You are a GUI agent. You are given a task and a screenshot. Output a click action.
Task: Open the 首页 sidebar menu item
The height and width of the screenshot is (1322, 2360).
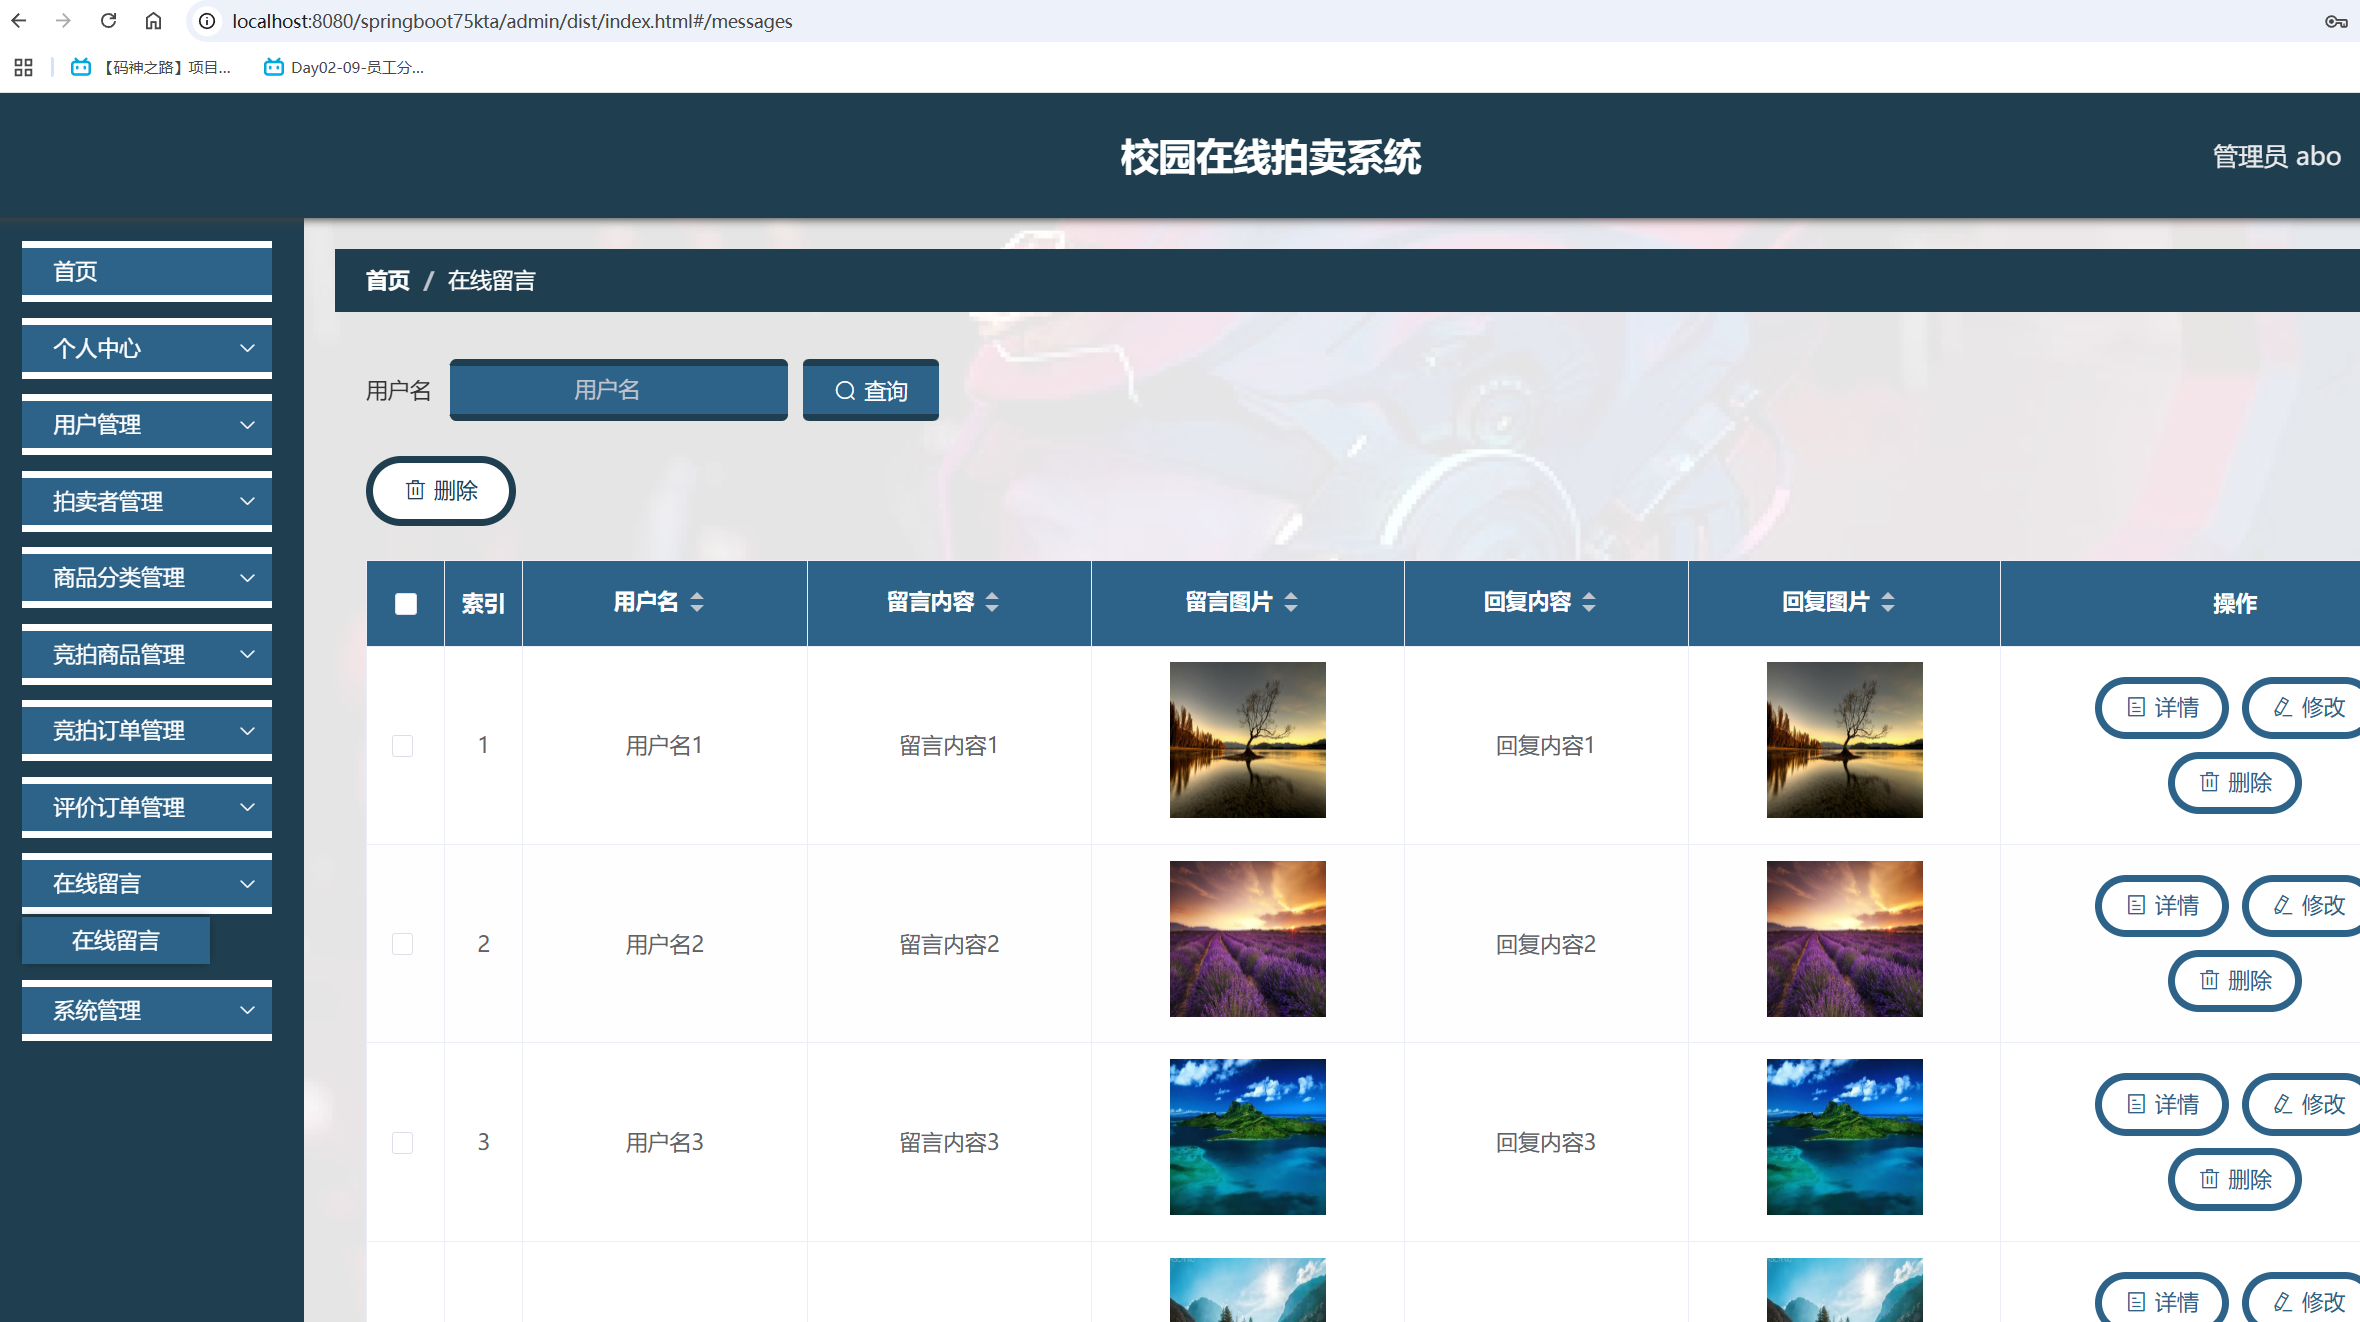(147, 271)
